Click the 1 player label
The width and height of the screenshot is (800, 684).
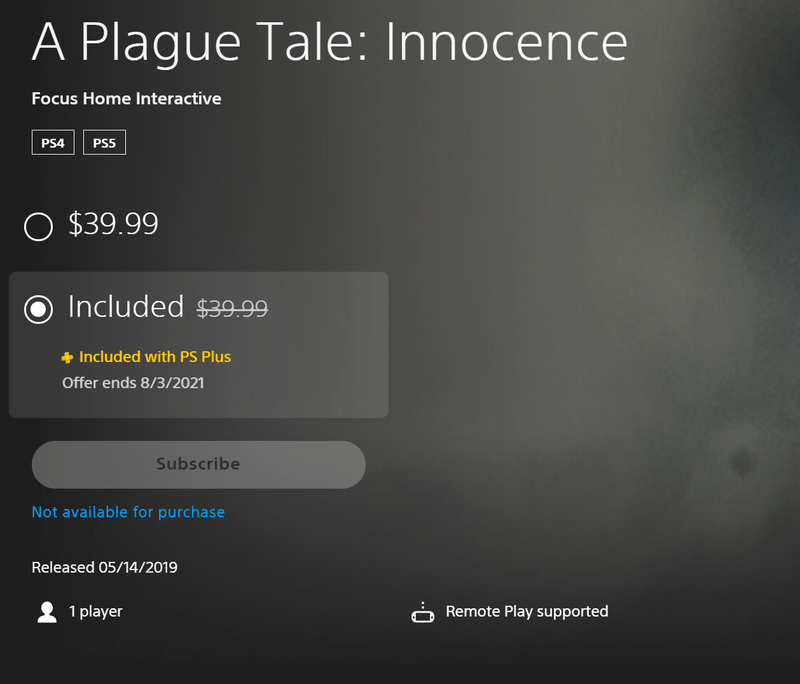tap(95, 612)
